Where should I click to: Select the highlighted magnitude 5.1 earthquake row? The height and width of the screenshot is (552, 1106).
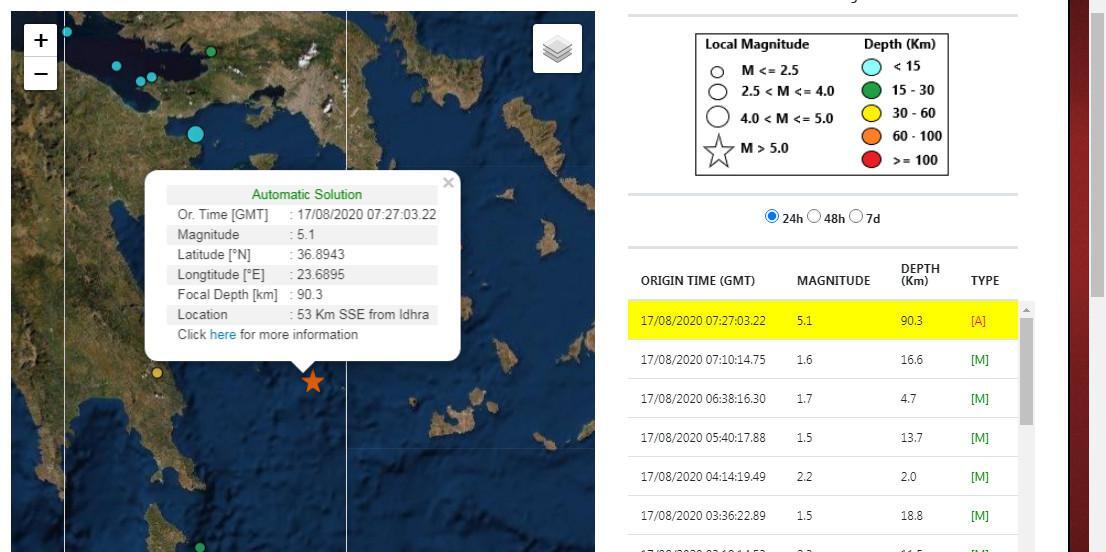coord(822,320)
